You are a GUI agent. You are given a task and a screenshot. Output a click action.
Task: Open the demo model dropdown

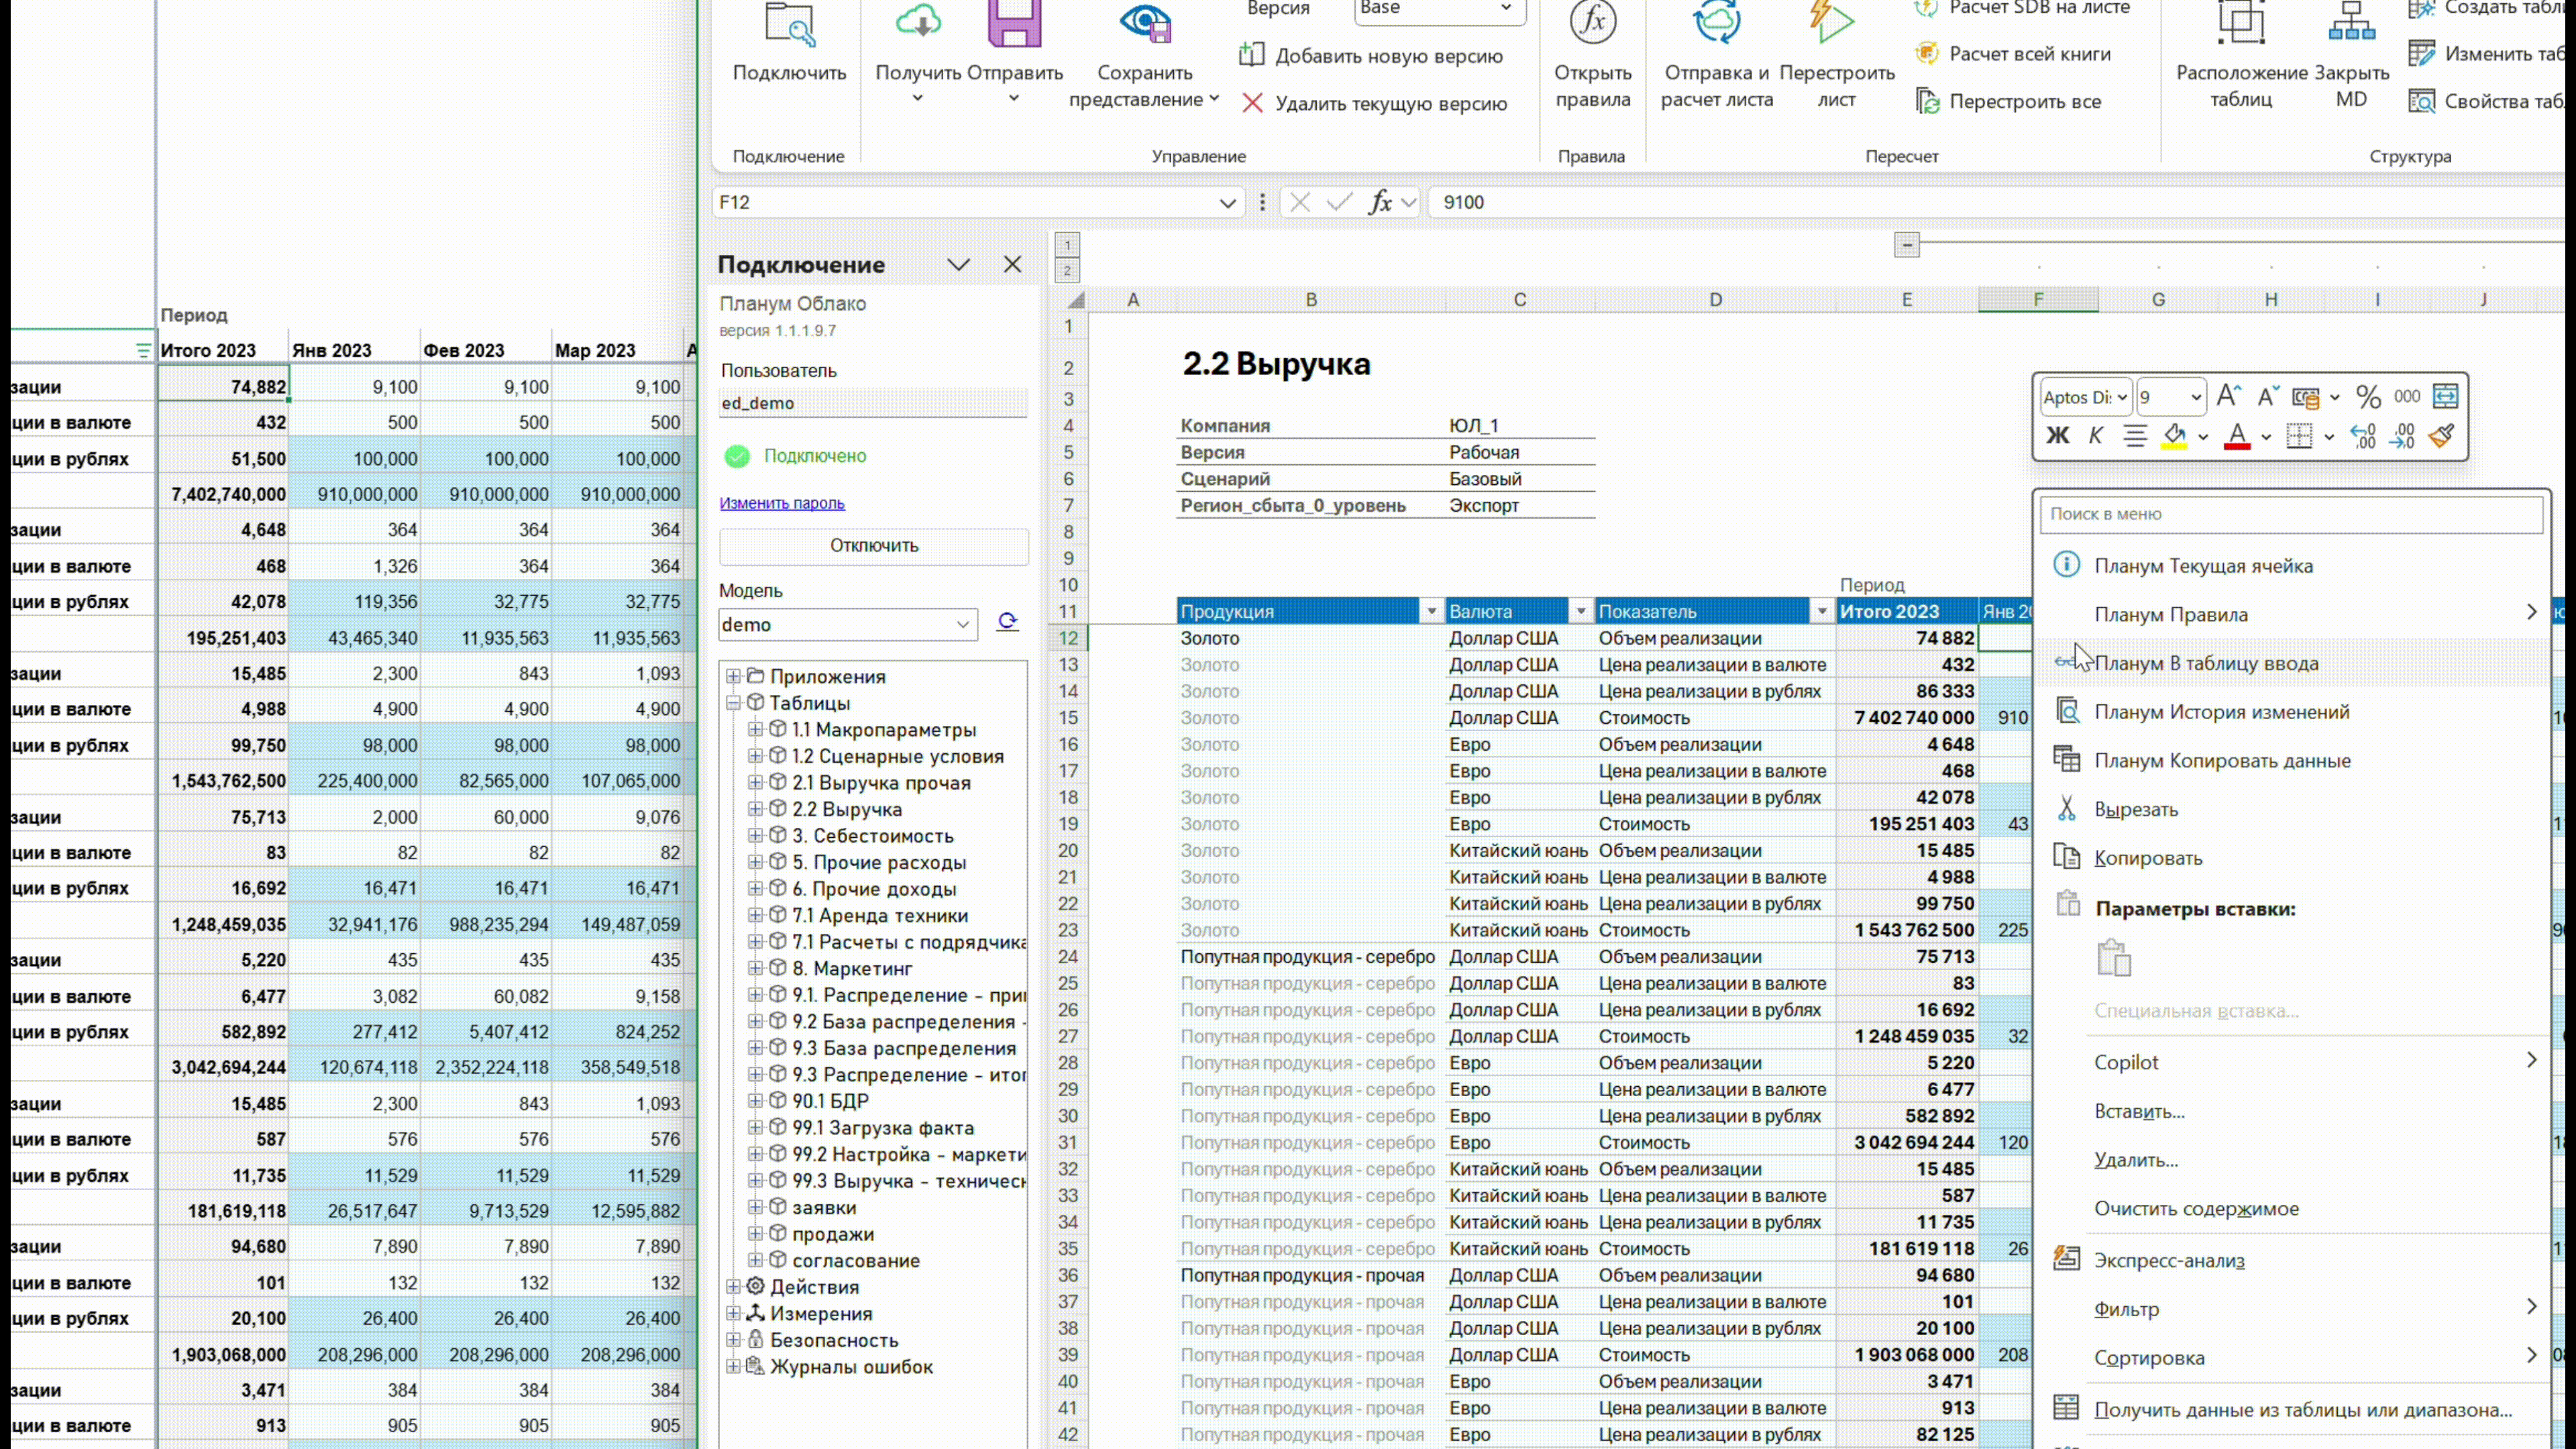(x=962, y=625)
